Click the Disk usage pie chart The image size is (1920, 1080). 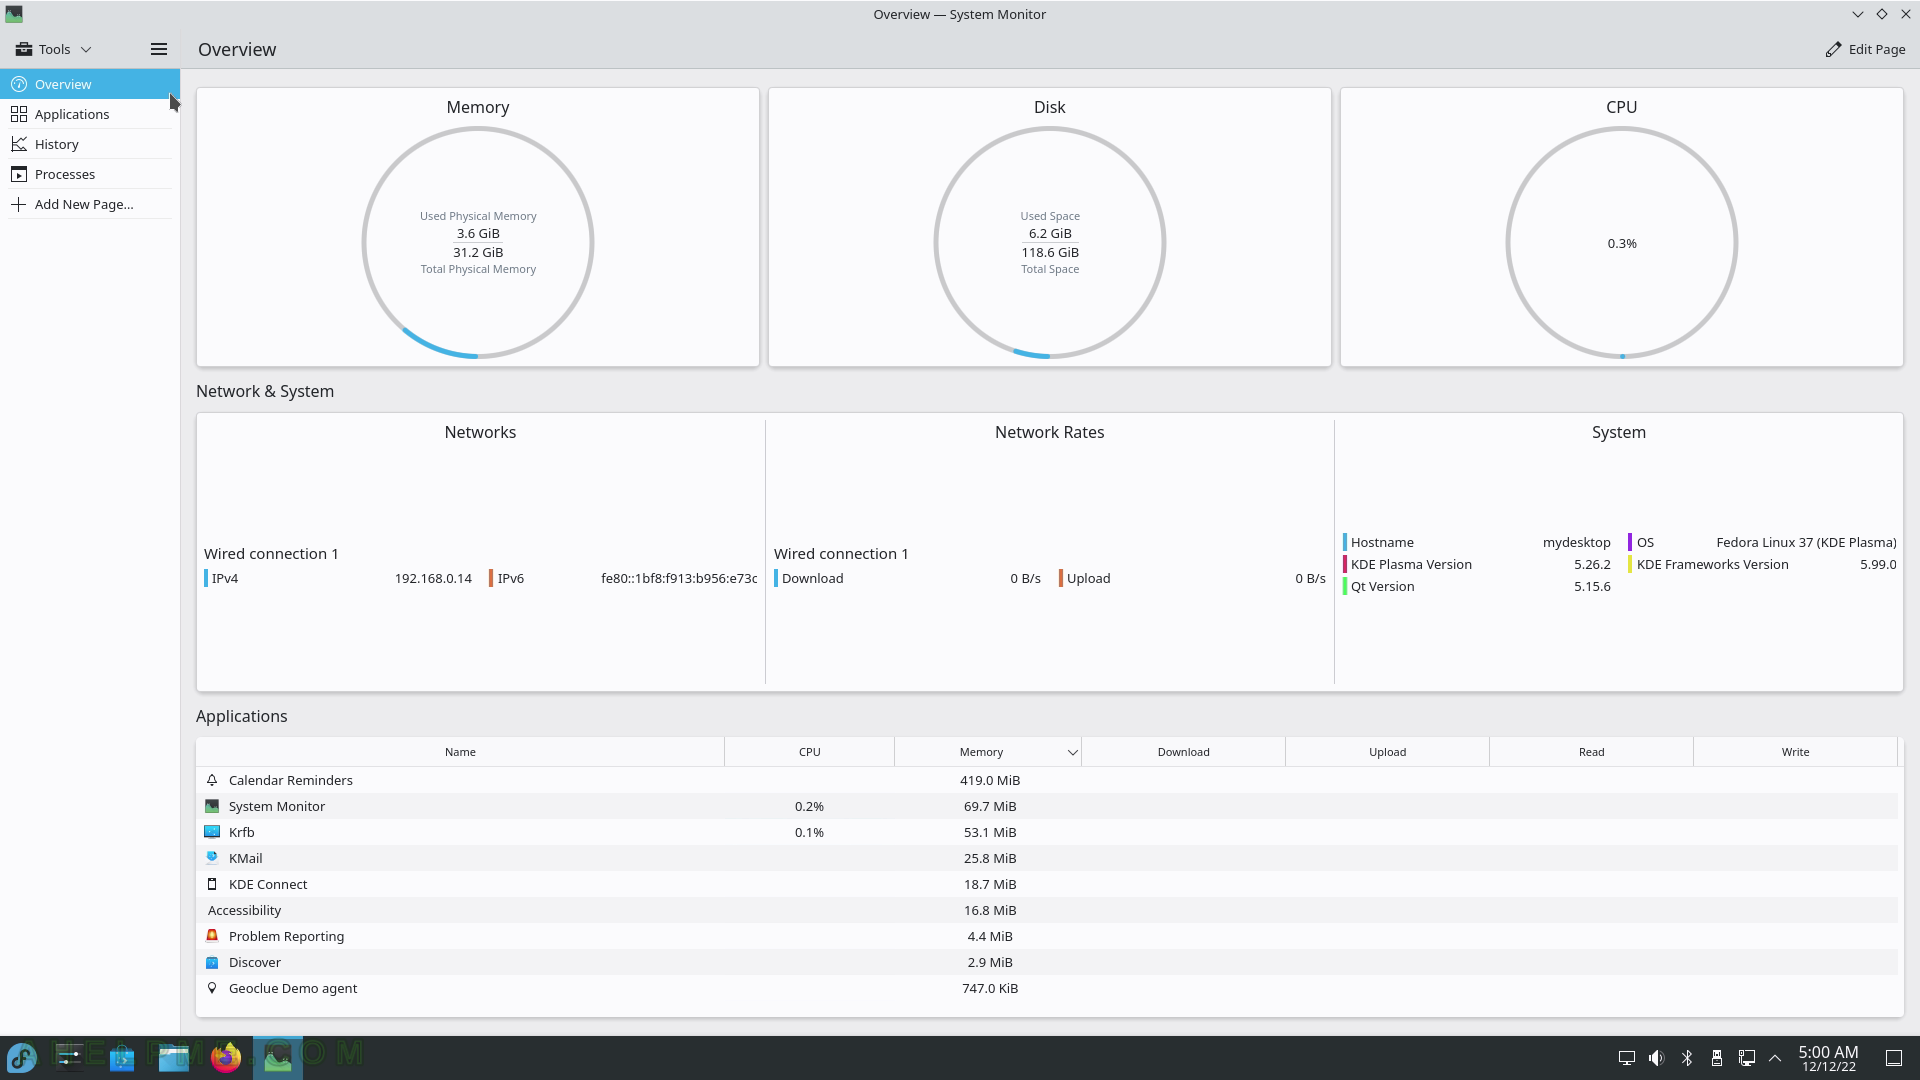(x=1050, y=242)
